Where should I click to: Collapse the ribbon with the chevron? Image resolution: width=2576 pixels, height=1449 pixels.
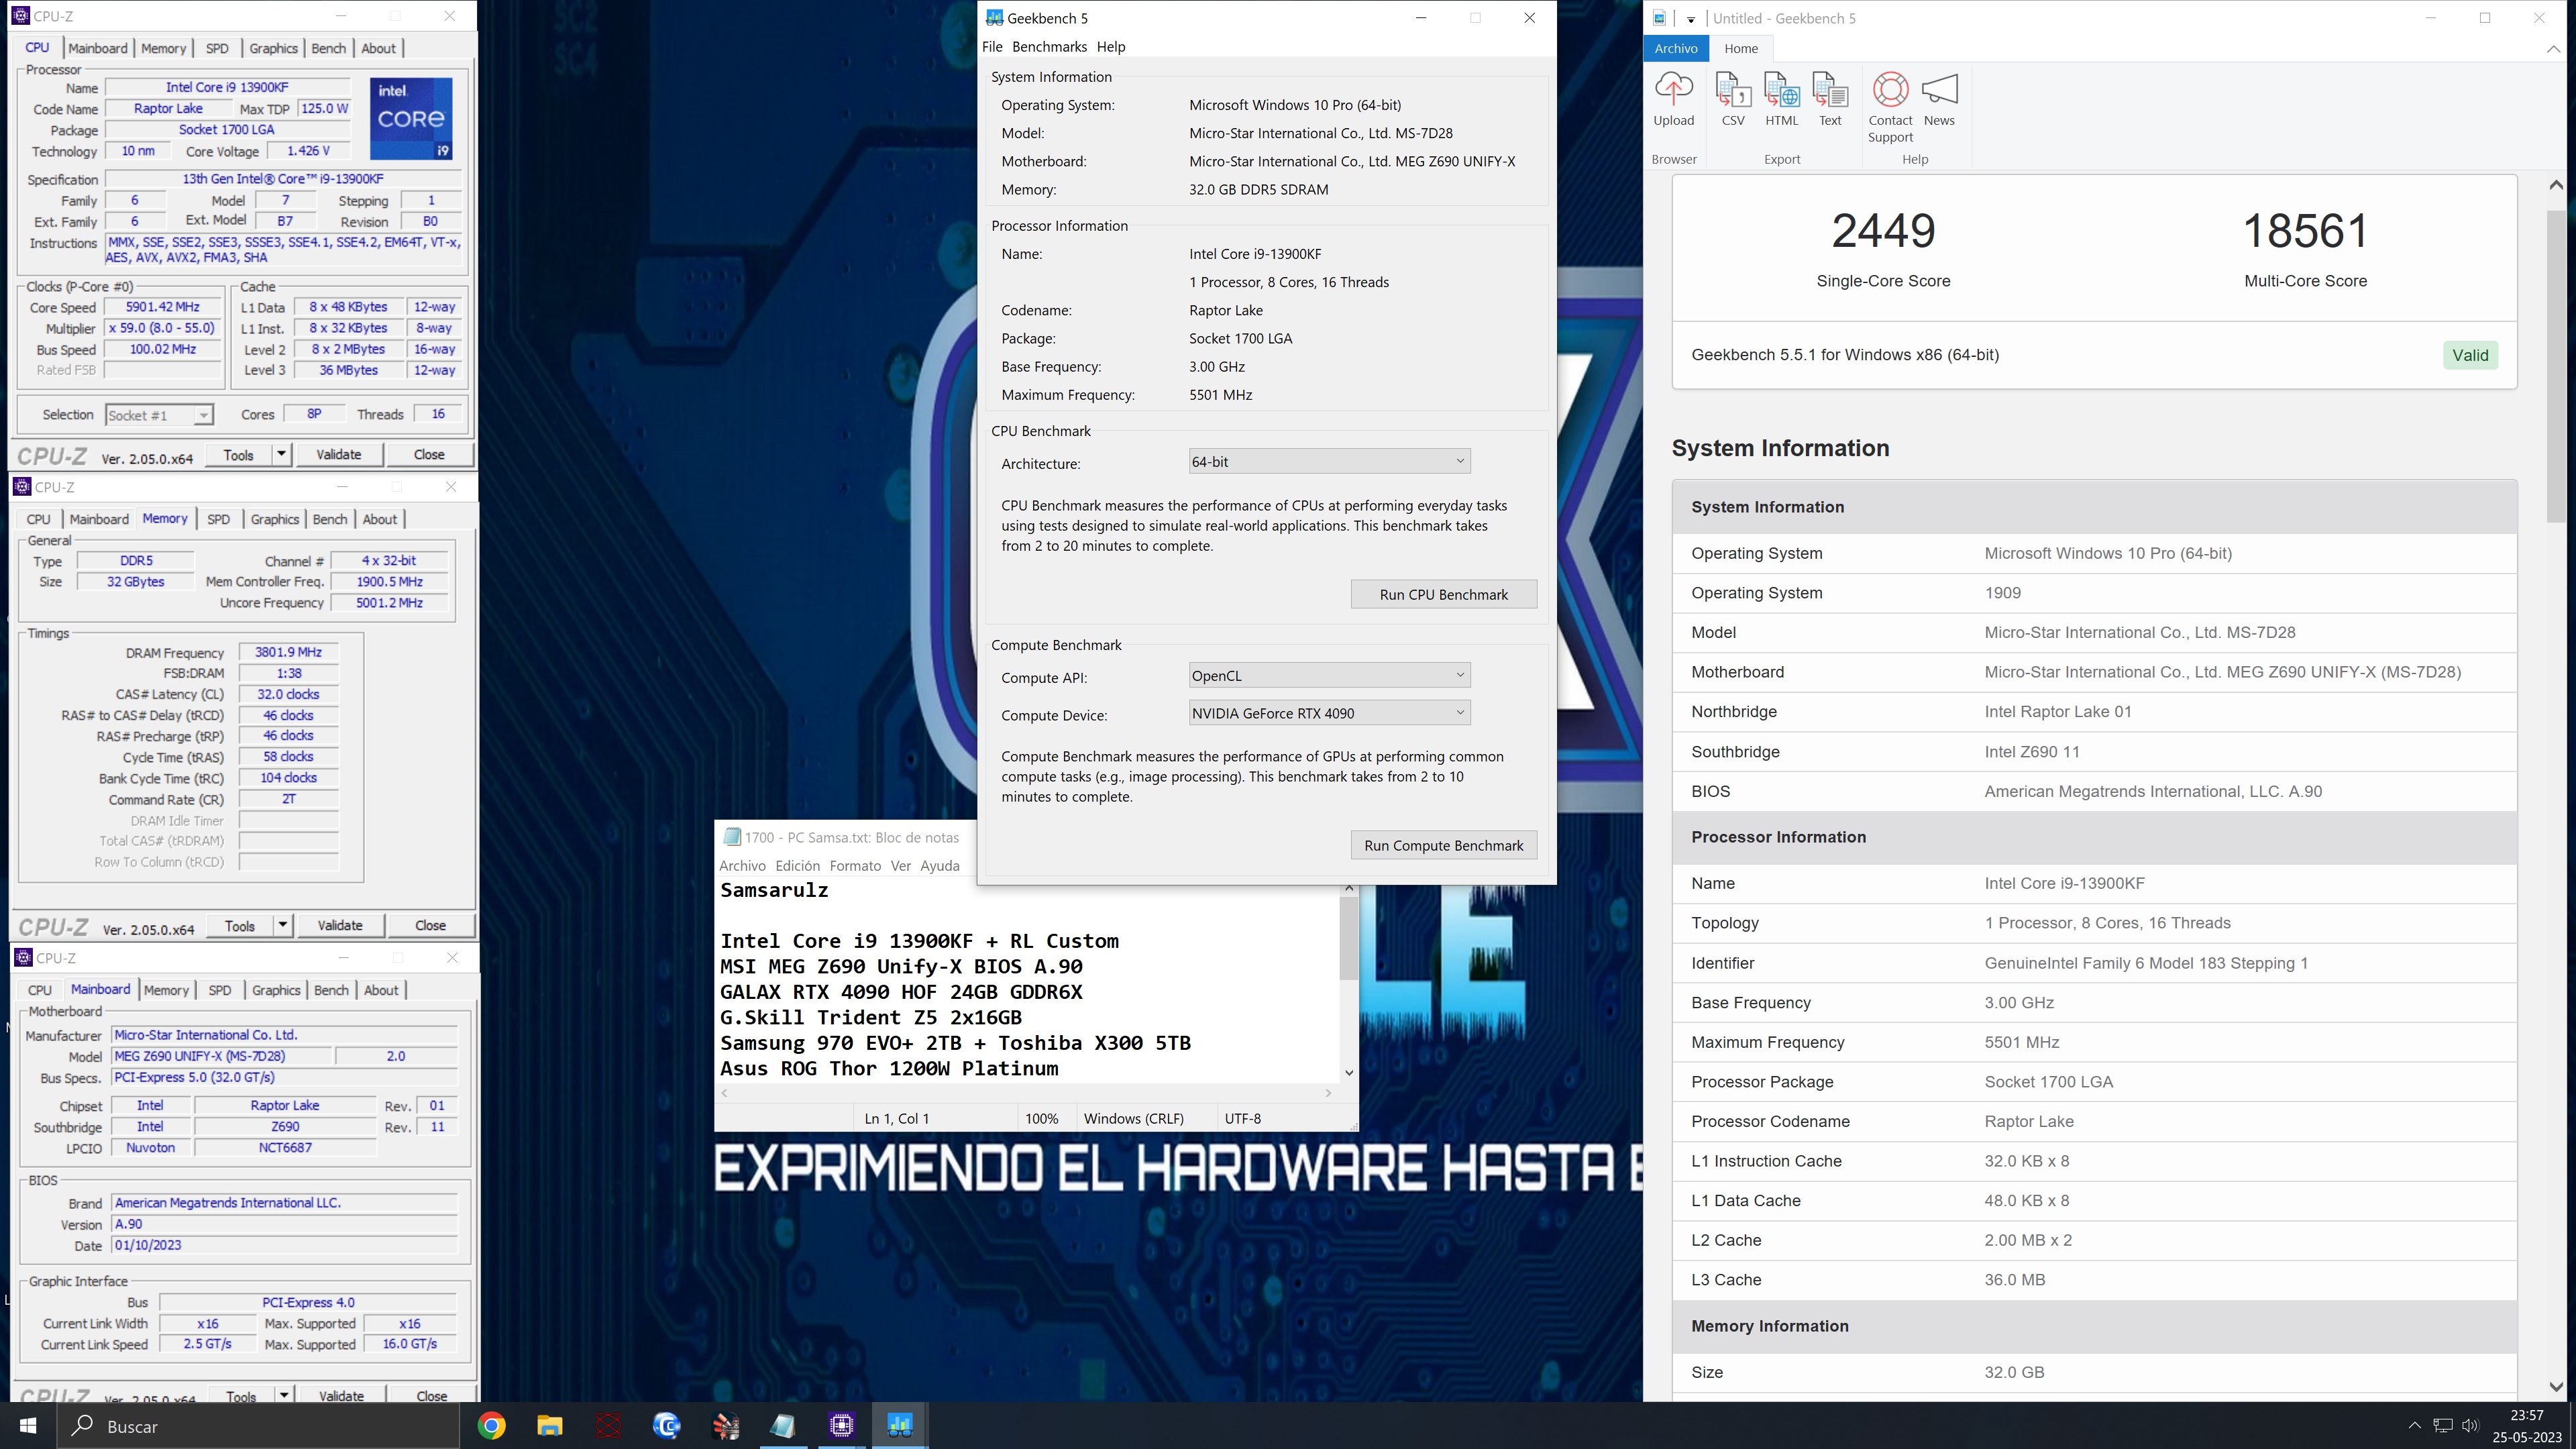[2552, 48]
